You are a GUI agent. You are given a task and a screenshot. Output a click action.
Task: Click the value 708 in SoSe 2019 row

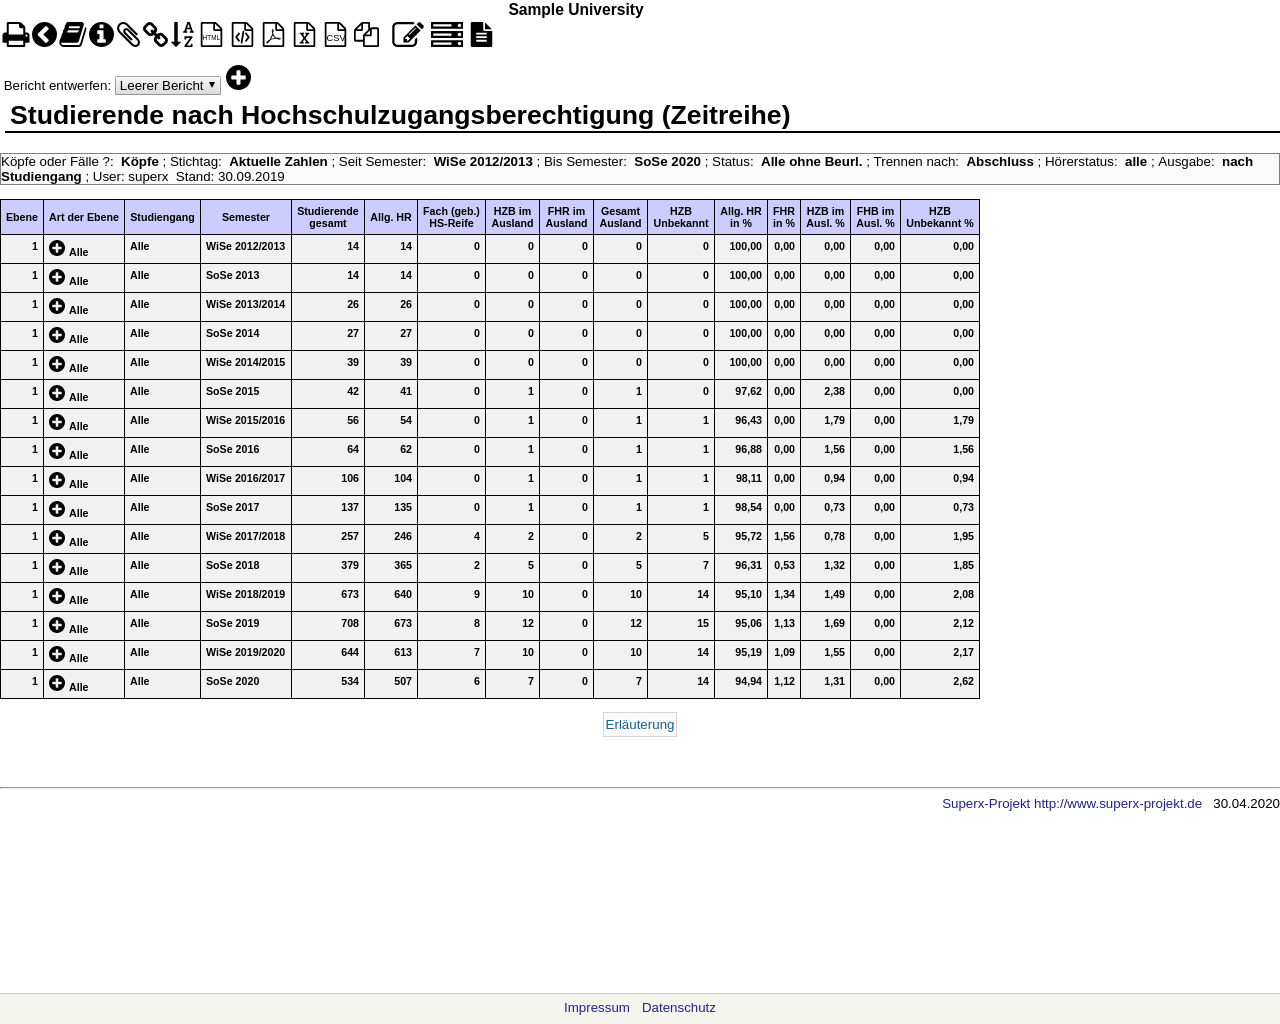pos(348,623)
